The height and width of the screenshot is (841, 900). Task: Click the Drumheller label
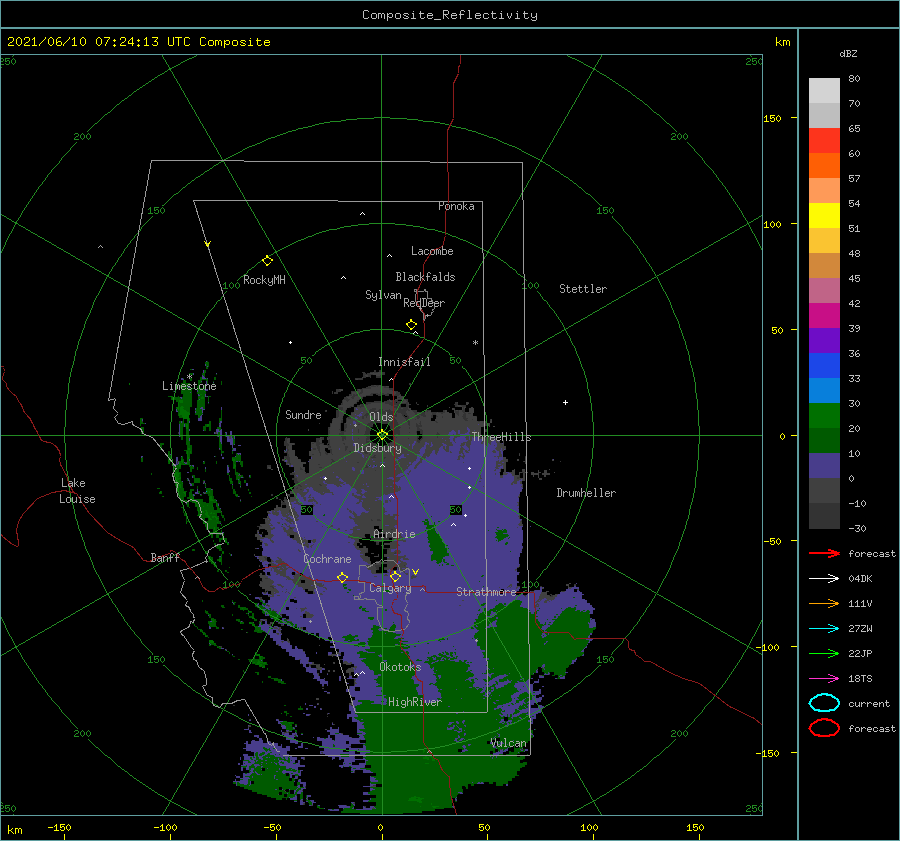point(586,493)
